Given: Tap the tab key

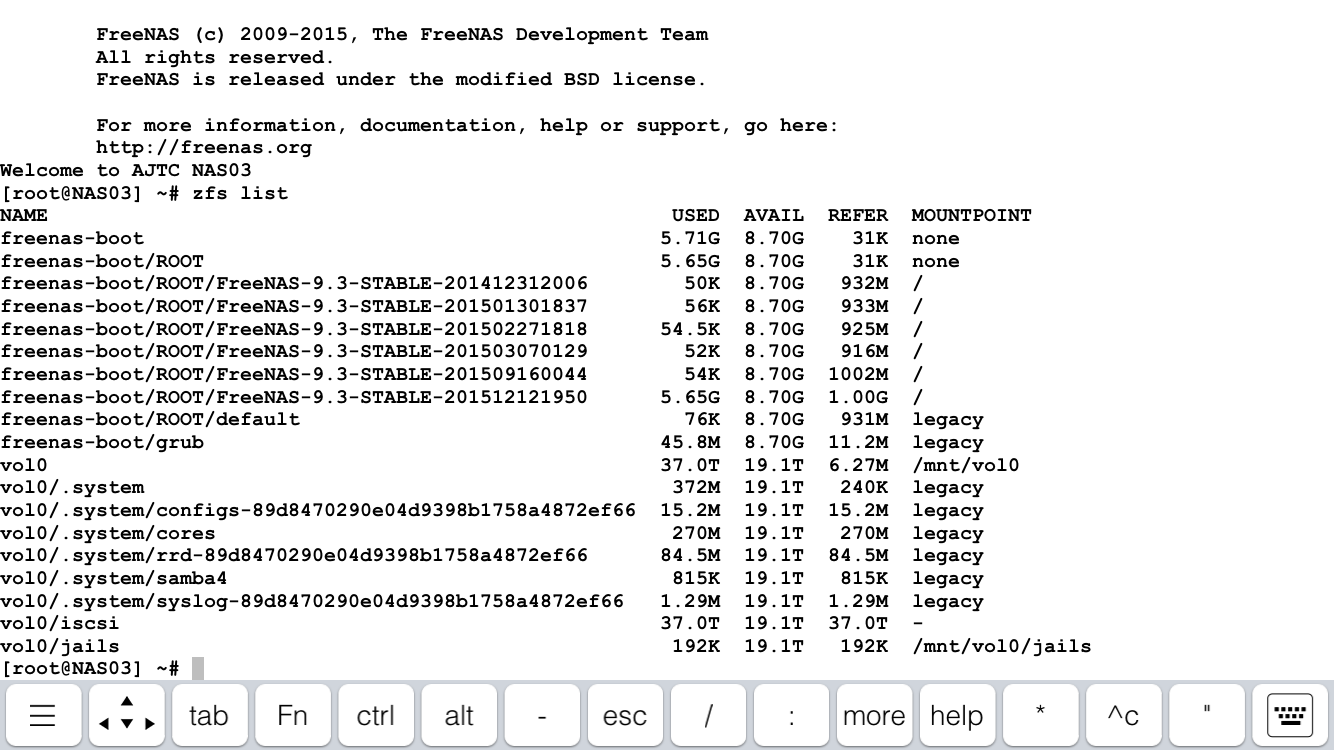Looking at the screenshot, I should coord(208,716).
